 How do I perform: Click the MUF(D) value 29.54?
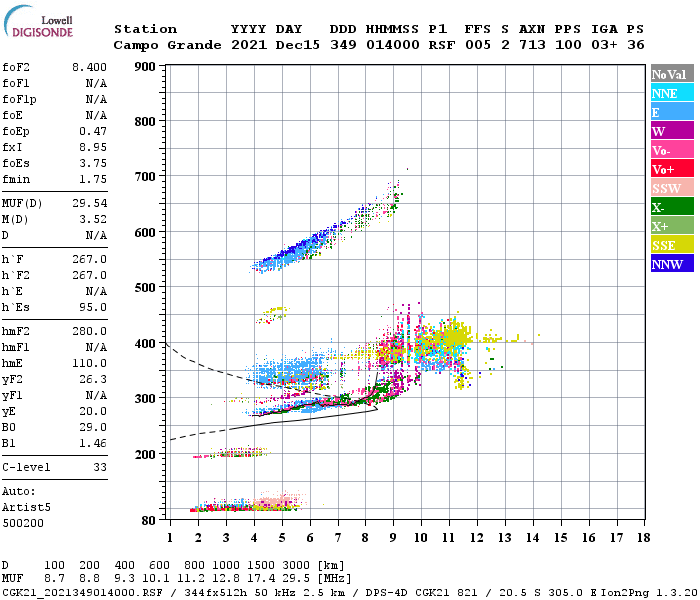click(89, 204)
